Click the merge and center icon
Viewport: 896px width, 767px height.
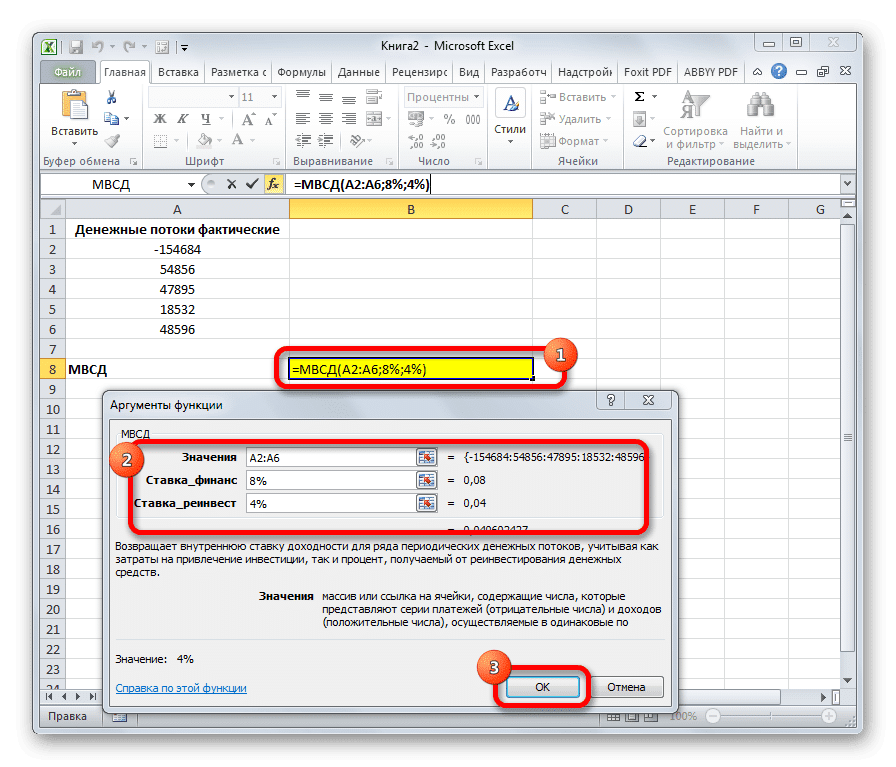pos(374,119)
